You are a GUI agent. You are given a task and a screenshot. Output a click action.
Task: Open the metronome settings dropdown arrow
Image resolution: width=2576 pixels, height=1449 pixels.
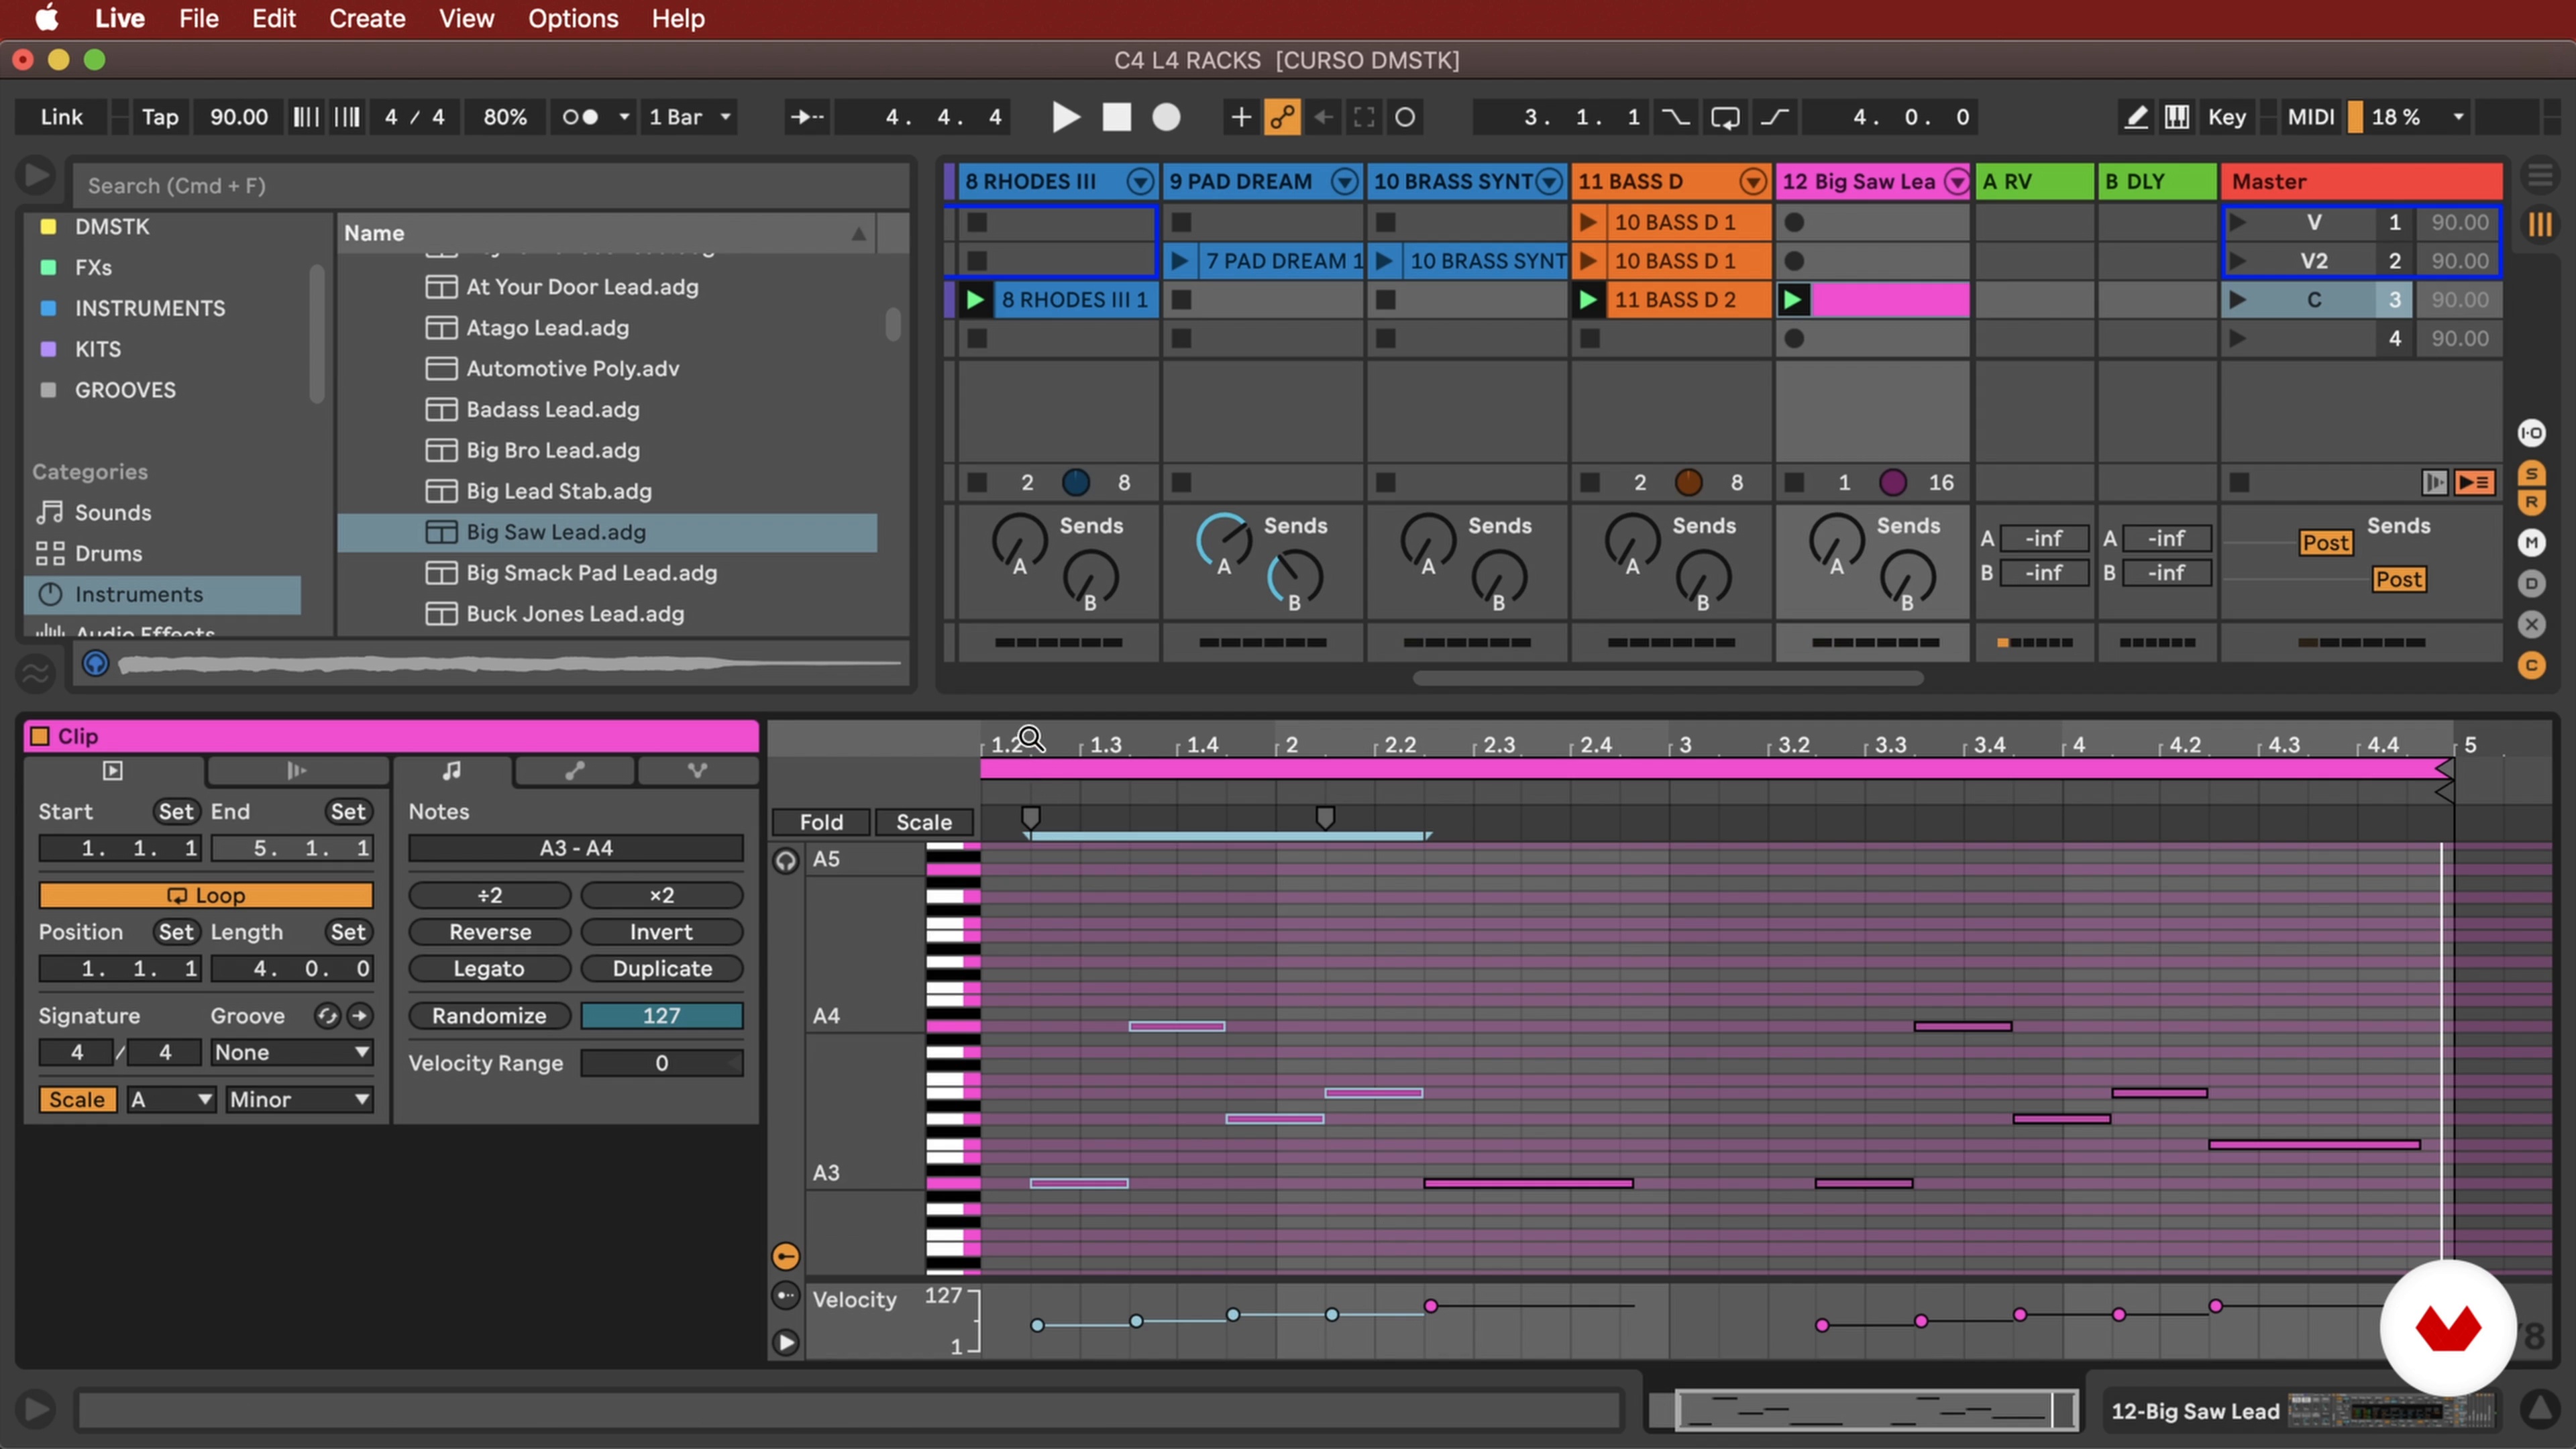pyautogui.click(x=624, y=117)
